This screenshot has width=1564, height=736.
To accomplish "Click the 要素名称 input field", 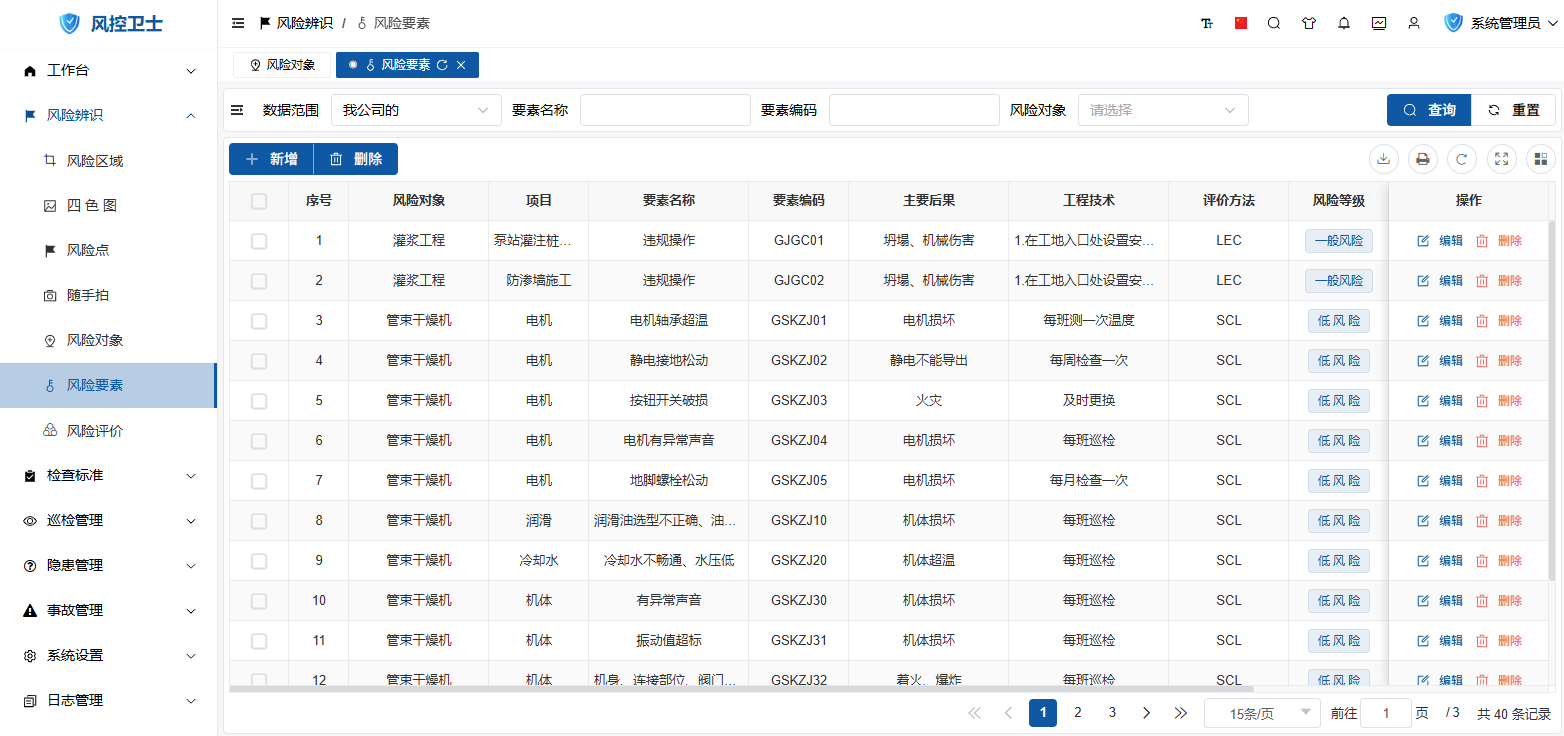I will coord(665,110).
